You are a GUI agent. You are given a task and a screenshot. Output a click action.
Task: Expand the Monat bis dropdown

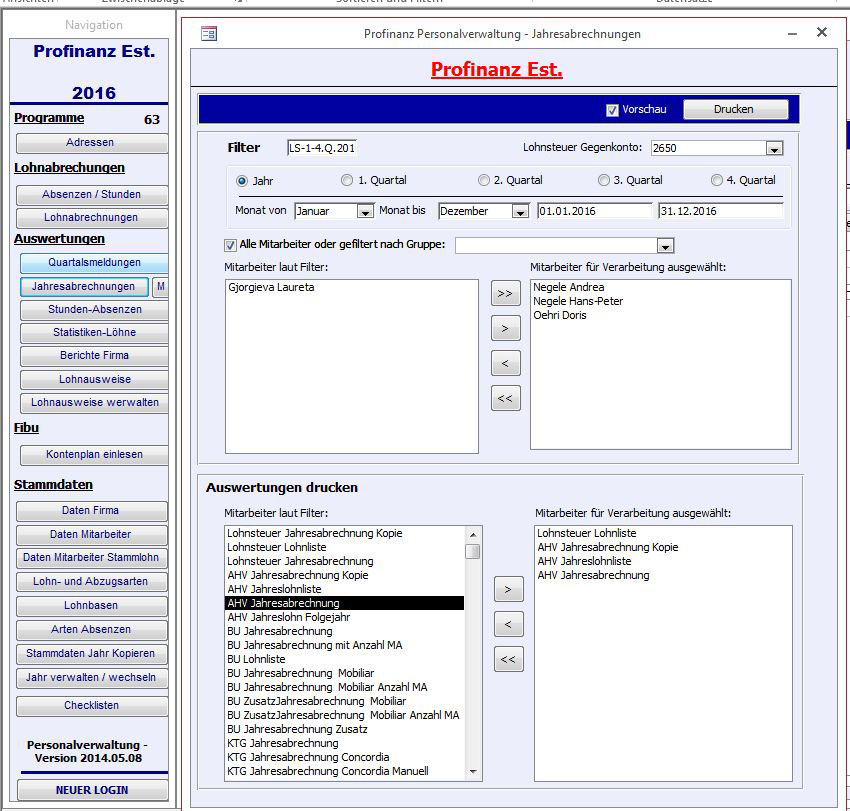(520, 211)
